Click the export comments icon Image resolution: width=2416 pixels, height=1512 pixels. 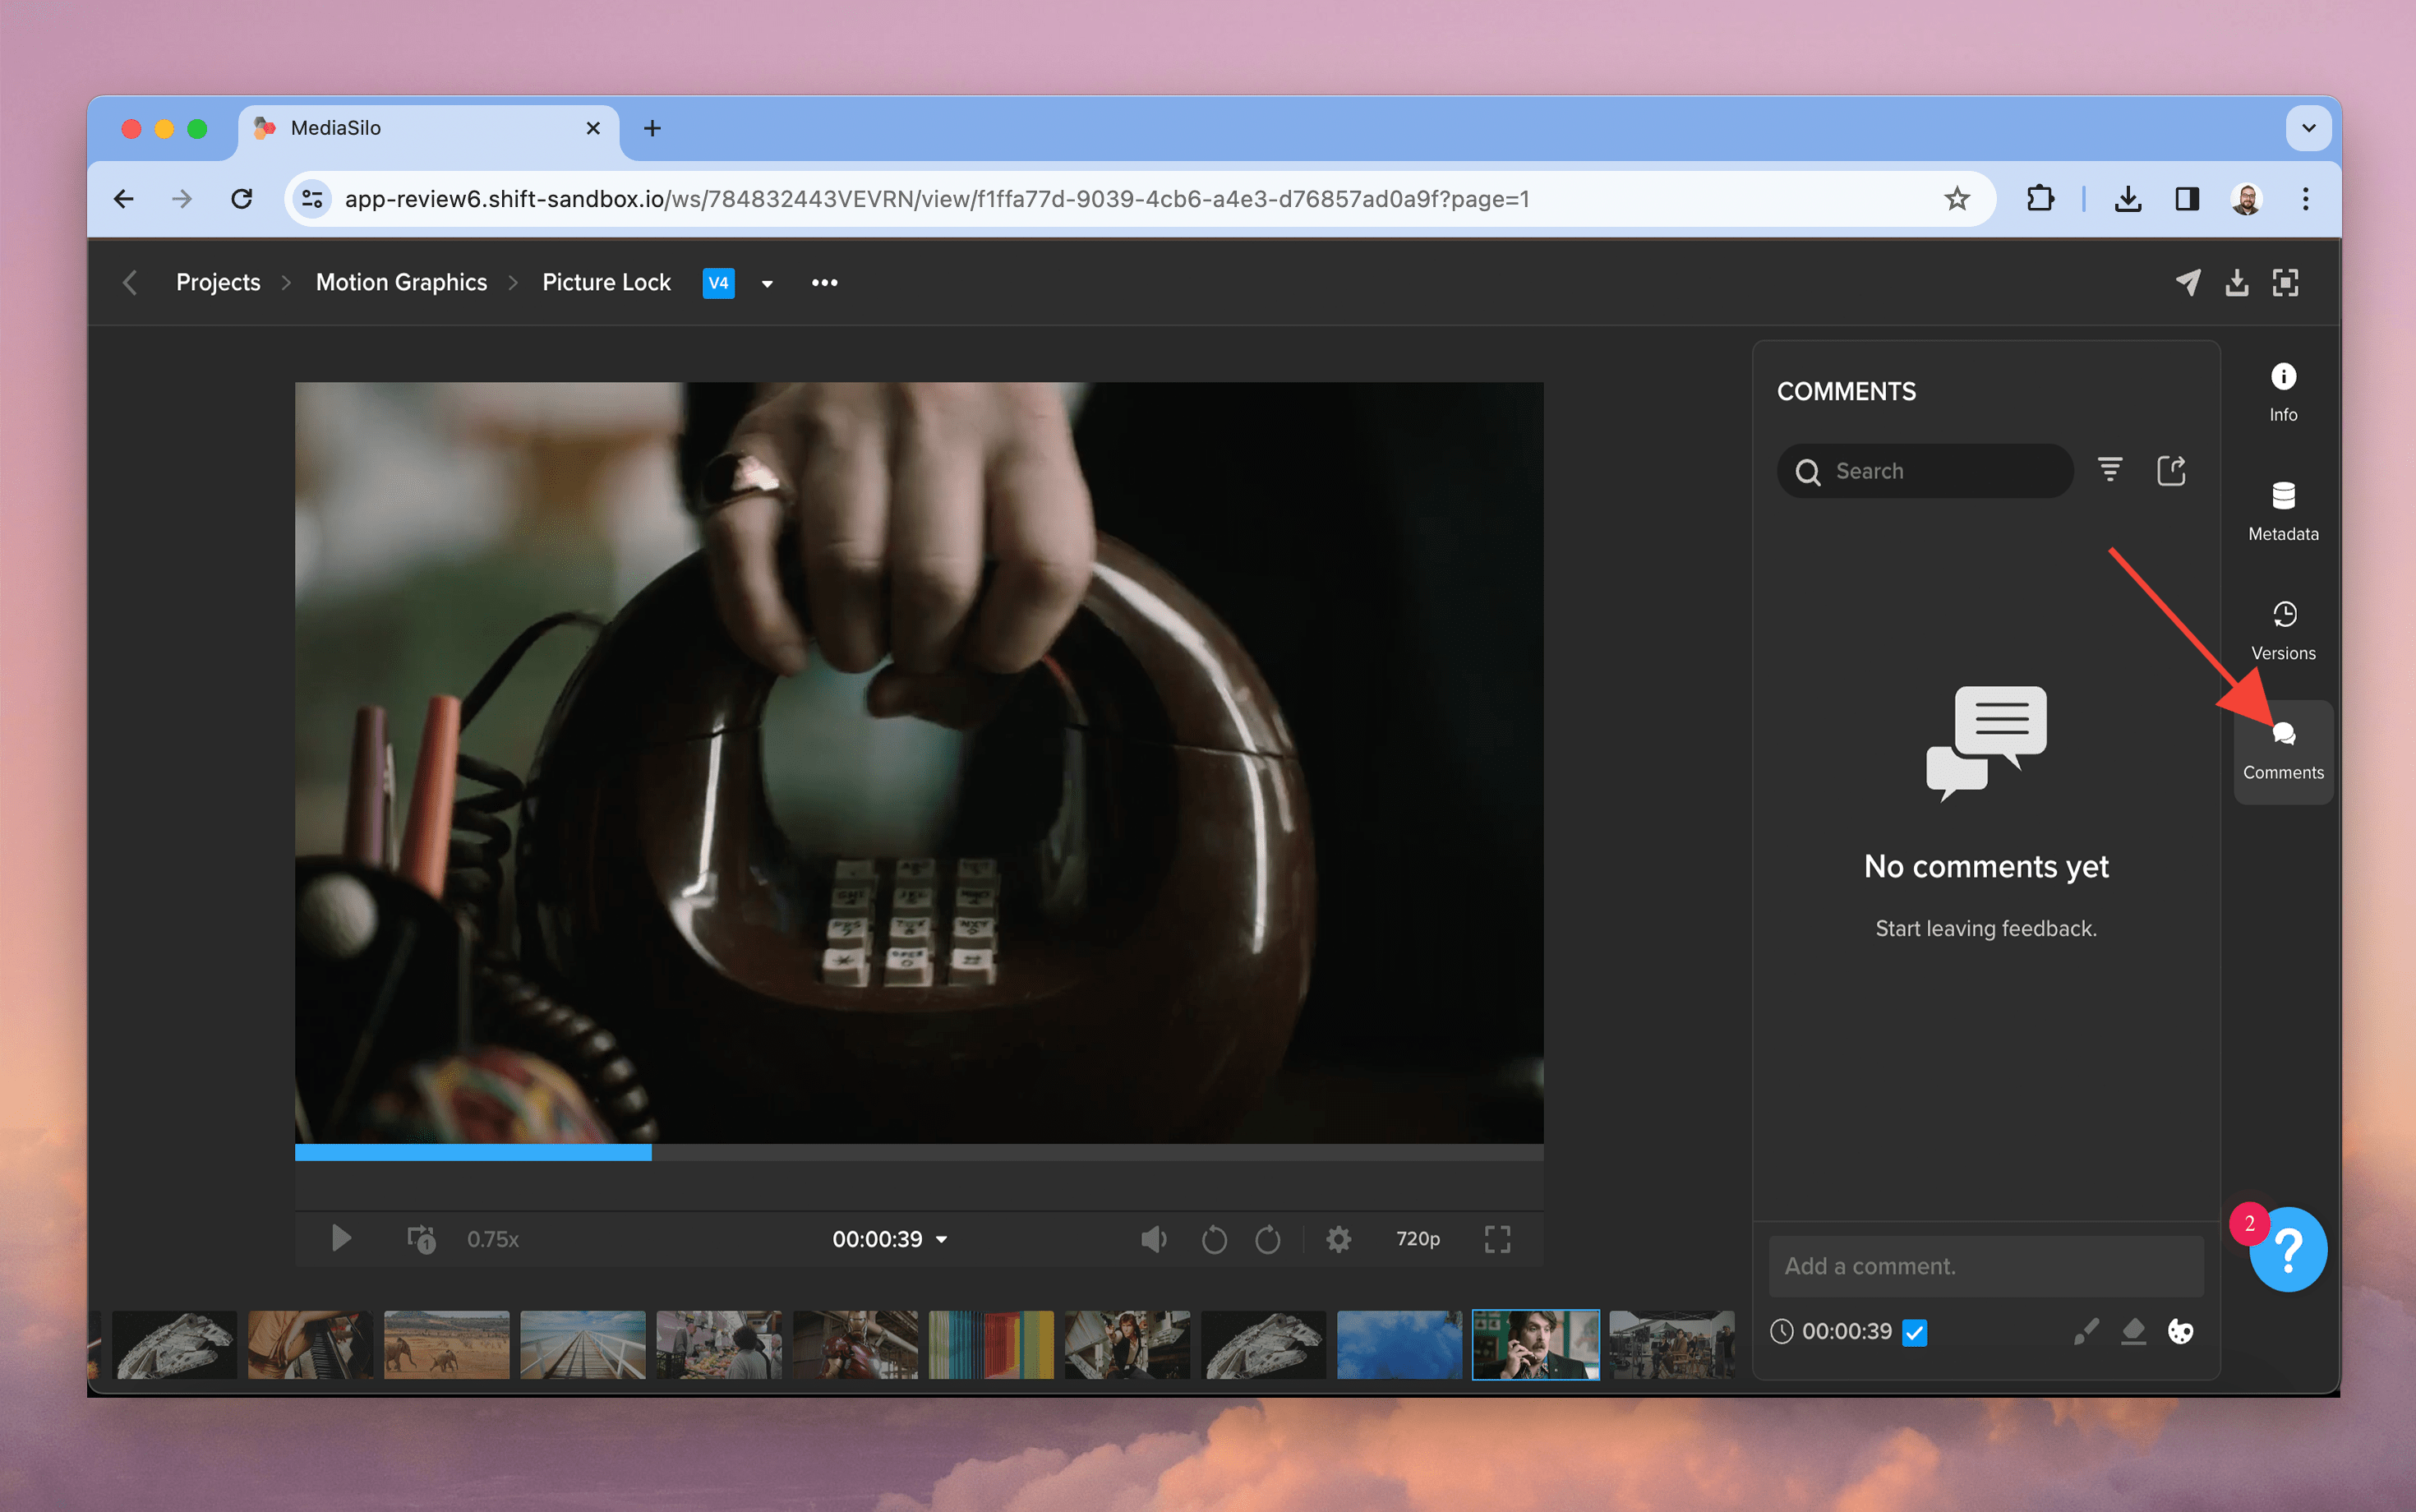[x=2171, y=470]
